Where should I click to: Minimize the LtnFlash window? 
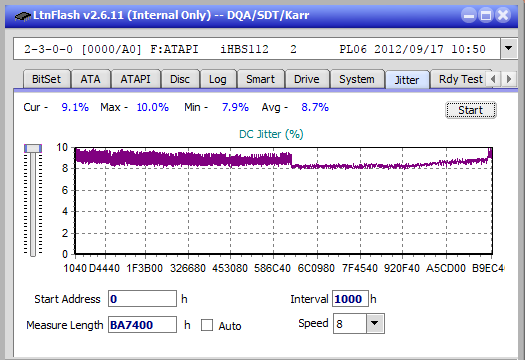click(x=469, y=15)
